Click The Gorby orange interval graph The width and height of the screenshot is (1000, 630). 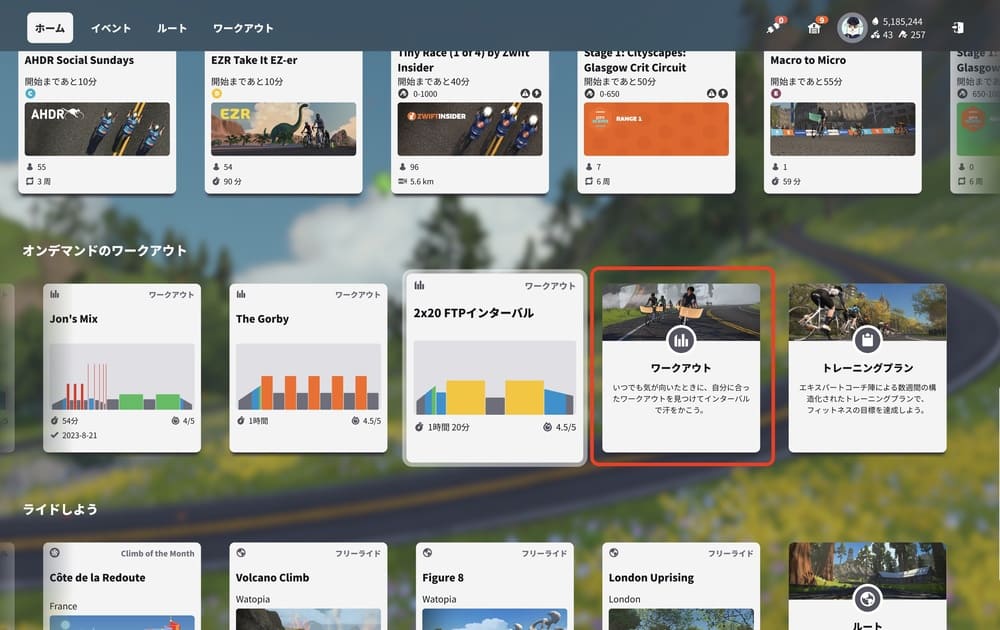click(308, 376)
